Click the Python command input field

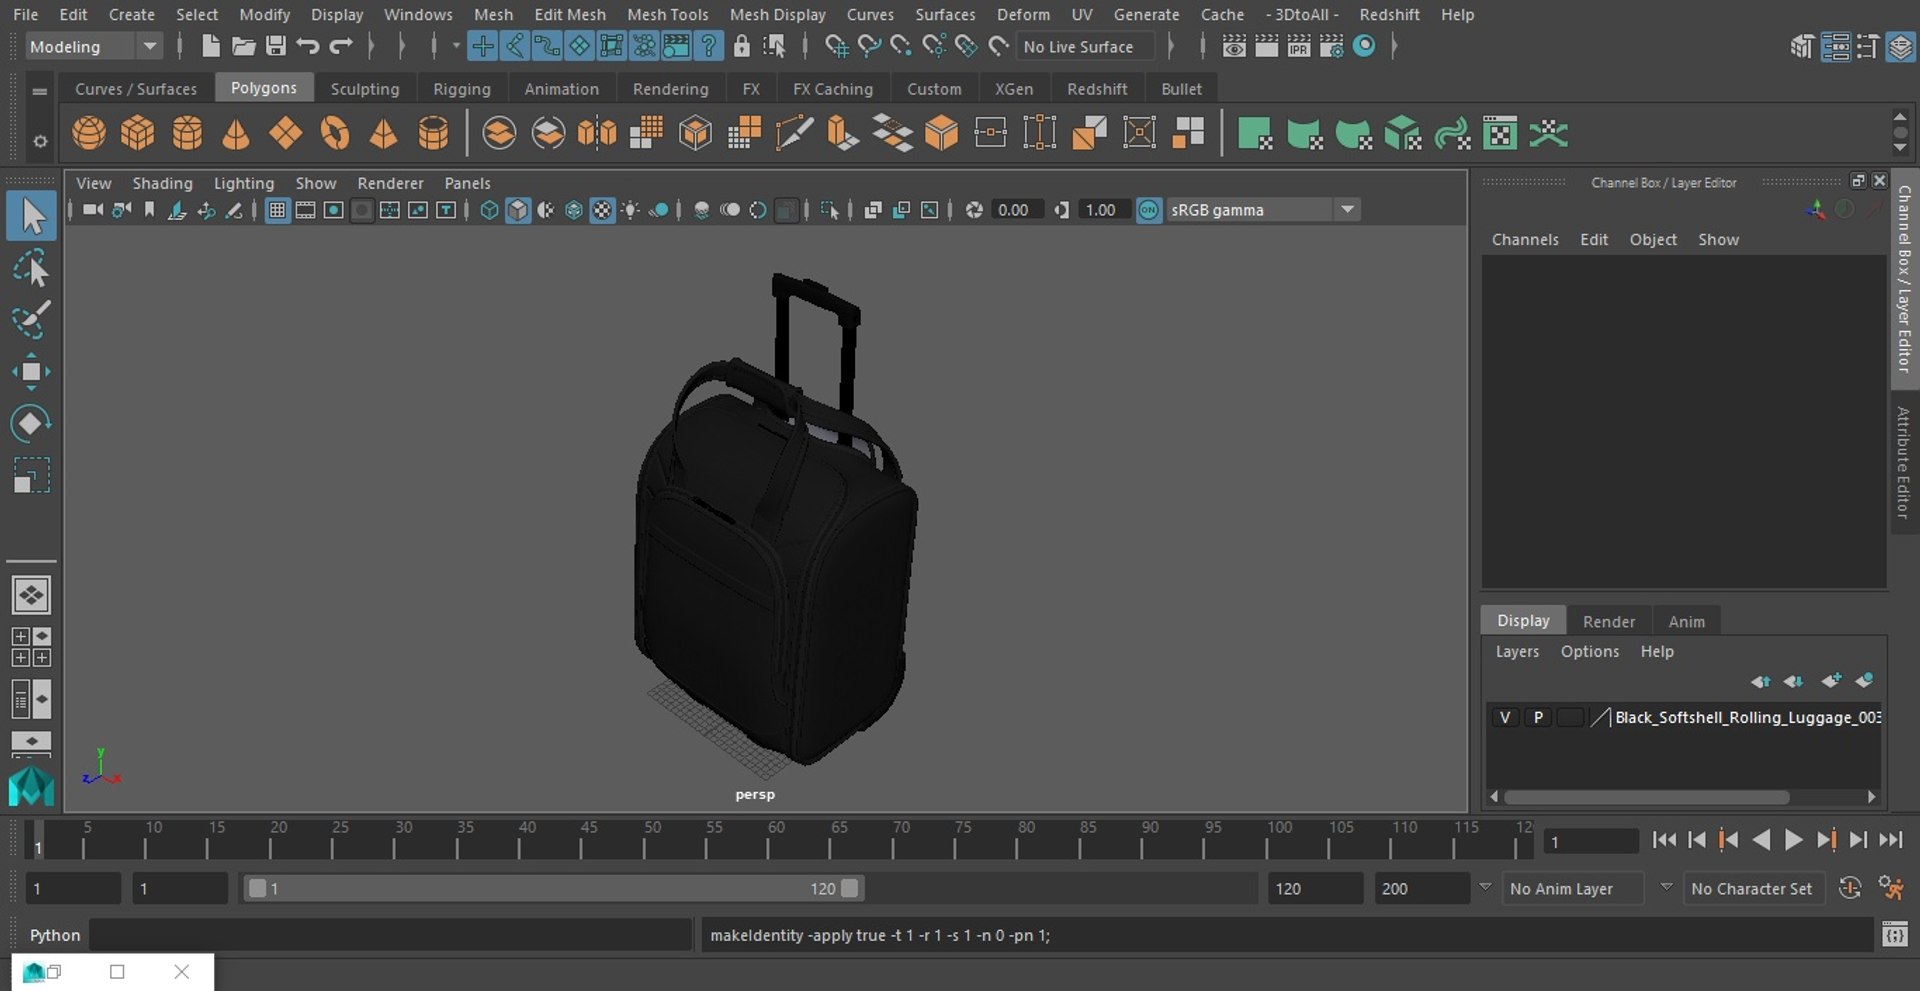tap(390, 935)
